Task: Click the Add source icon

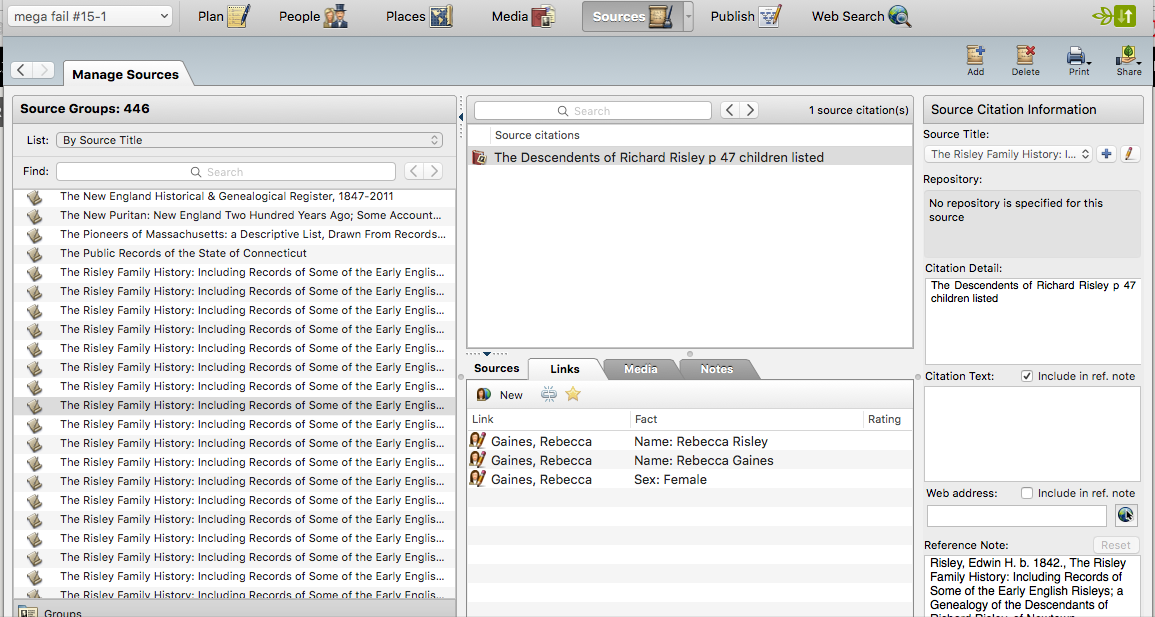Action: pos(975,56)
